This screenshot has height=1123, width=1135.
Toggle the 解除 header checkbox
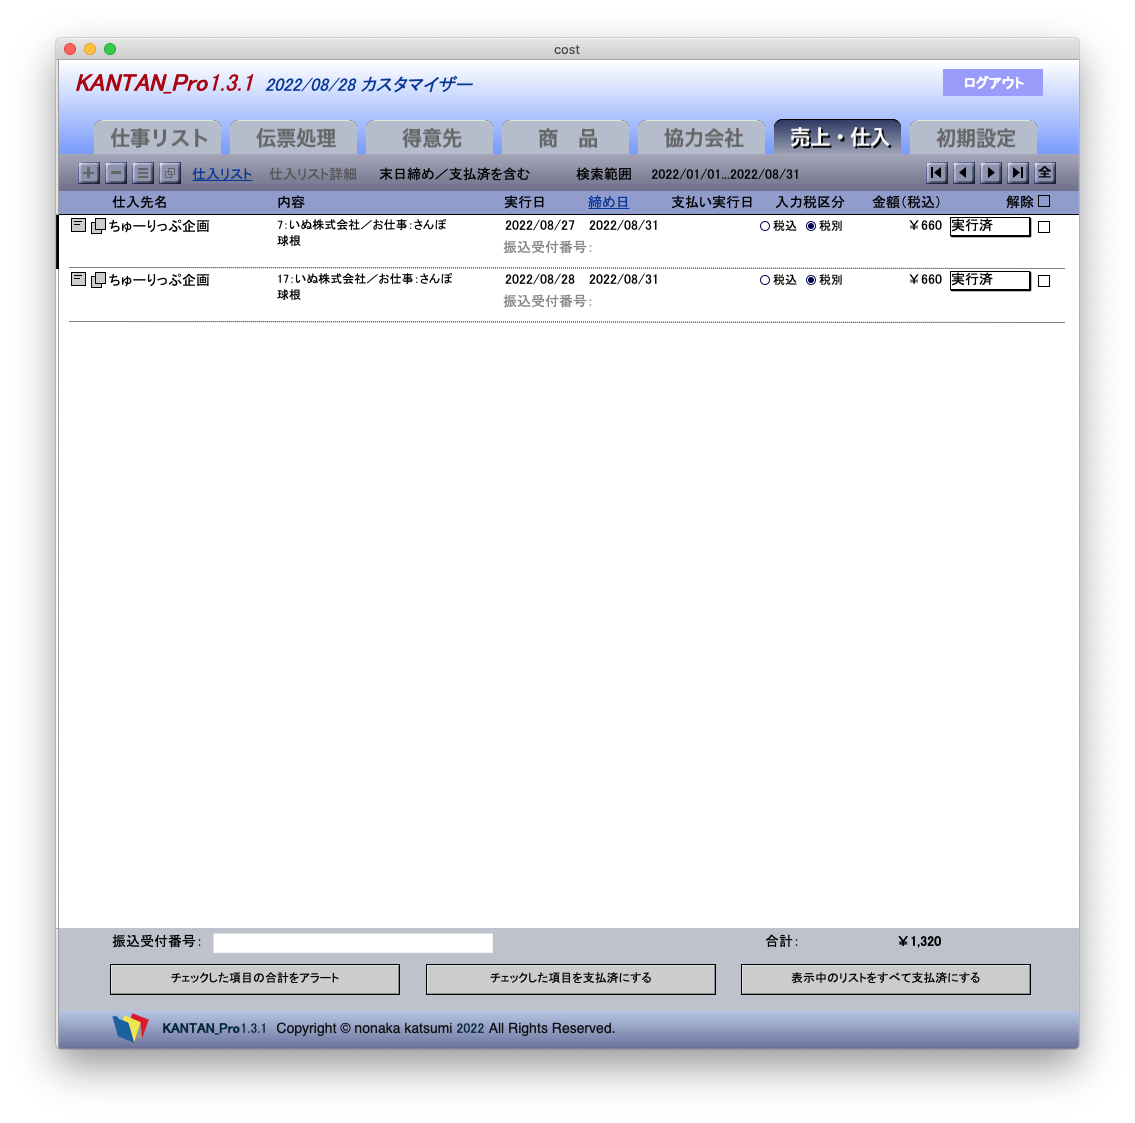click(1044, 201)
